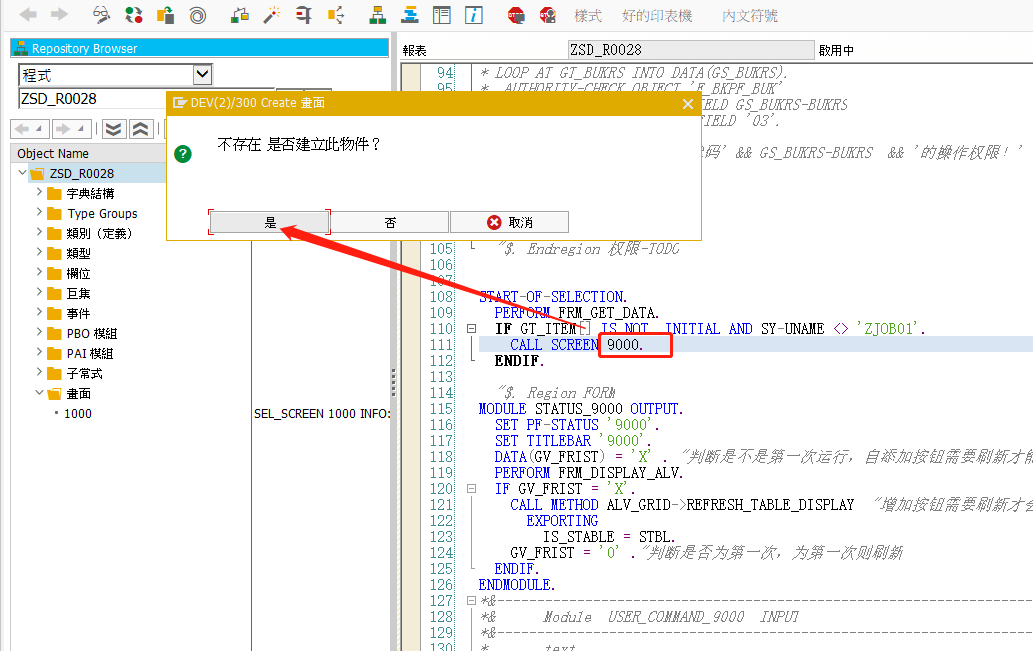Screen dimensions: 1033x651
Task: Click the double-chevron collapse-all control
Action: point(139,128)
